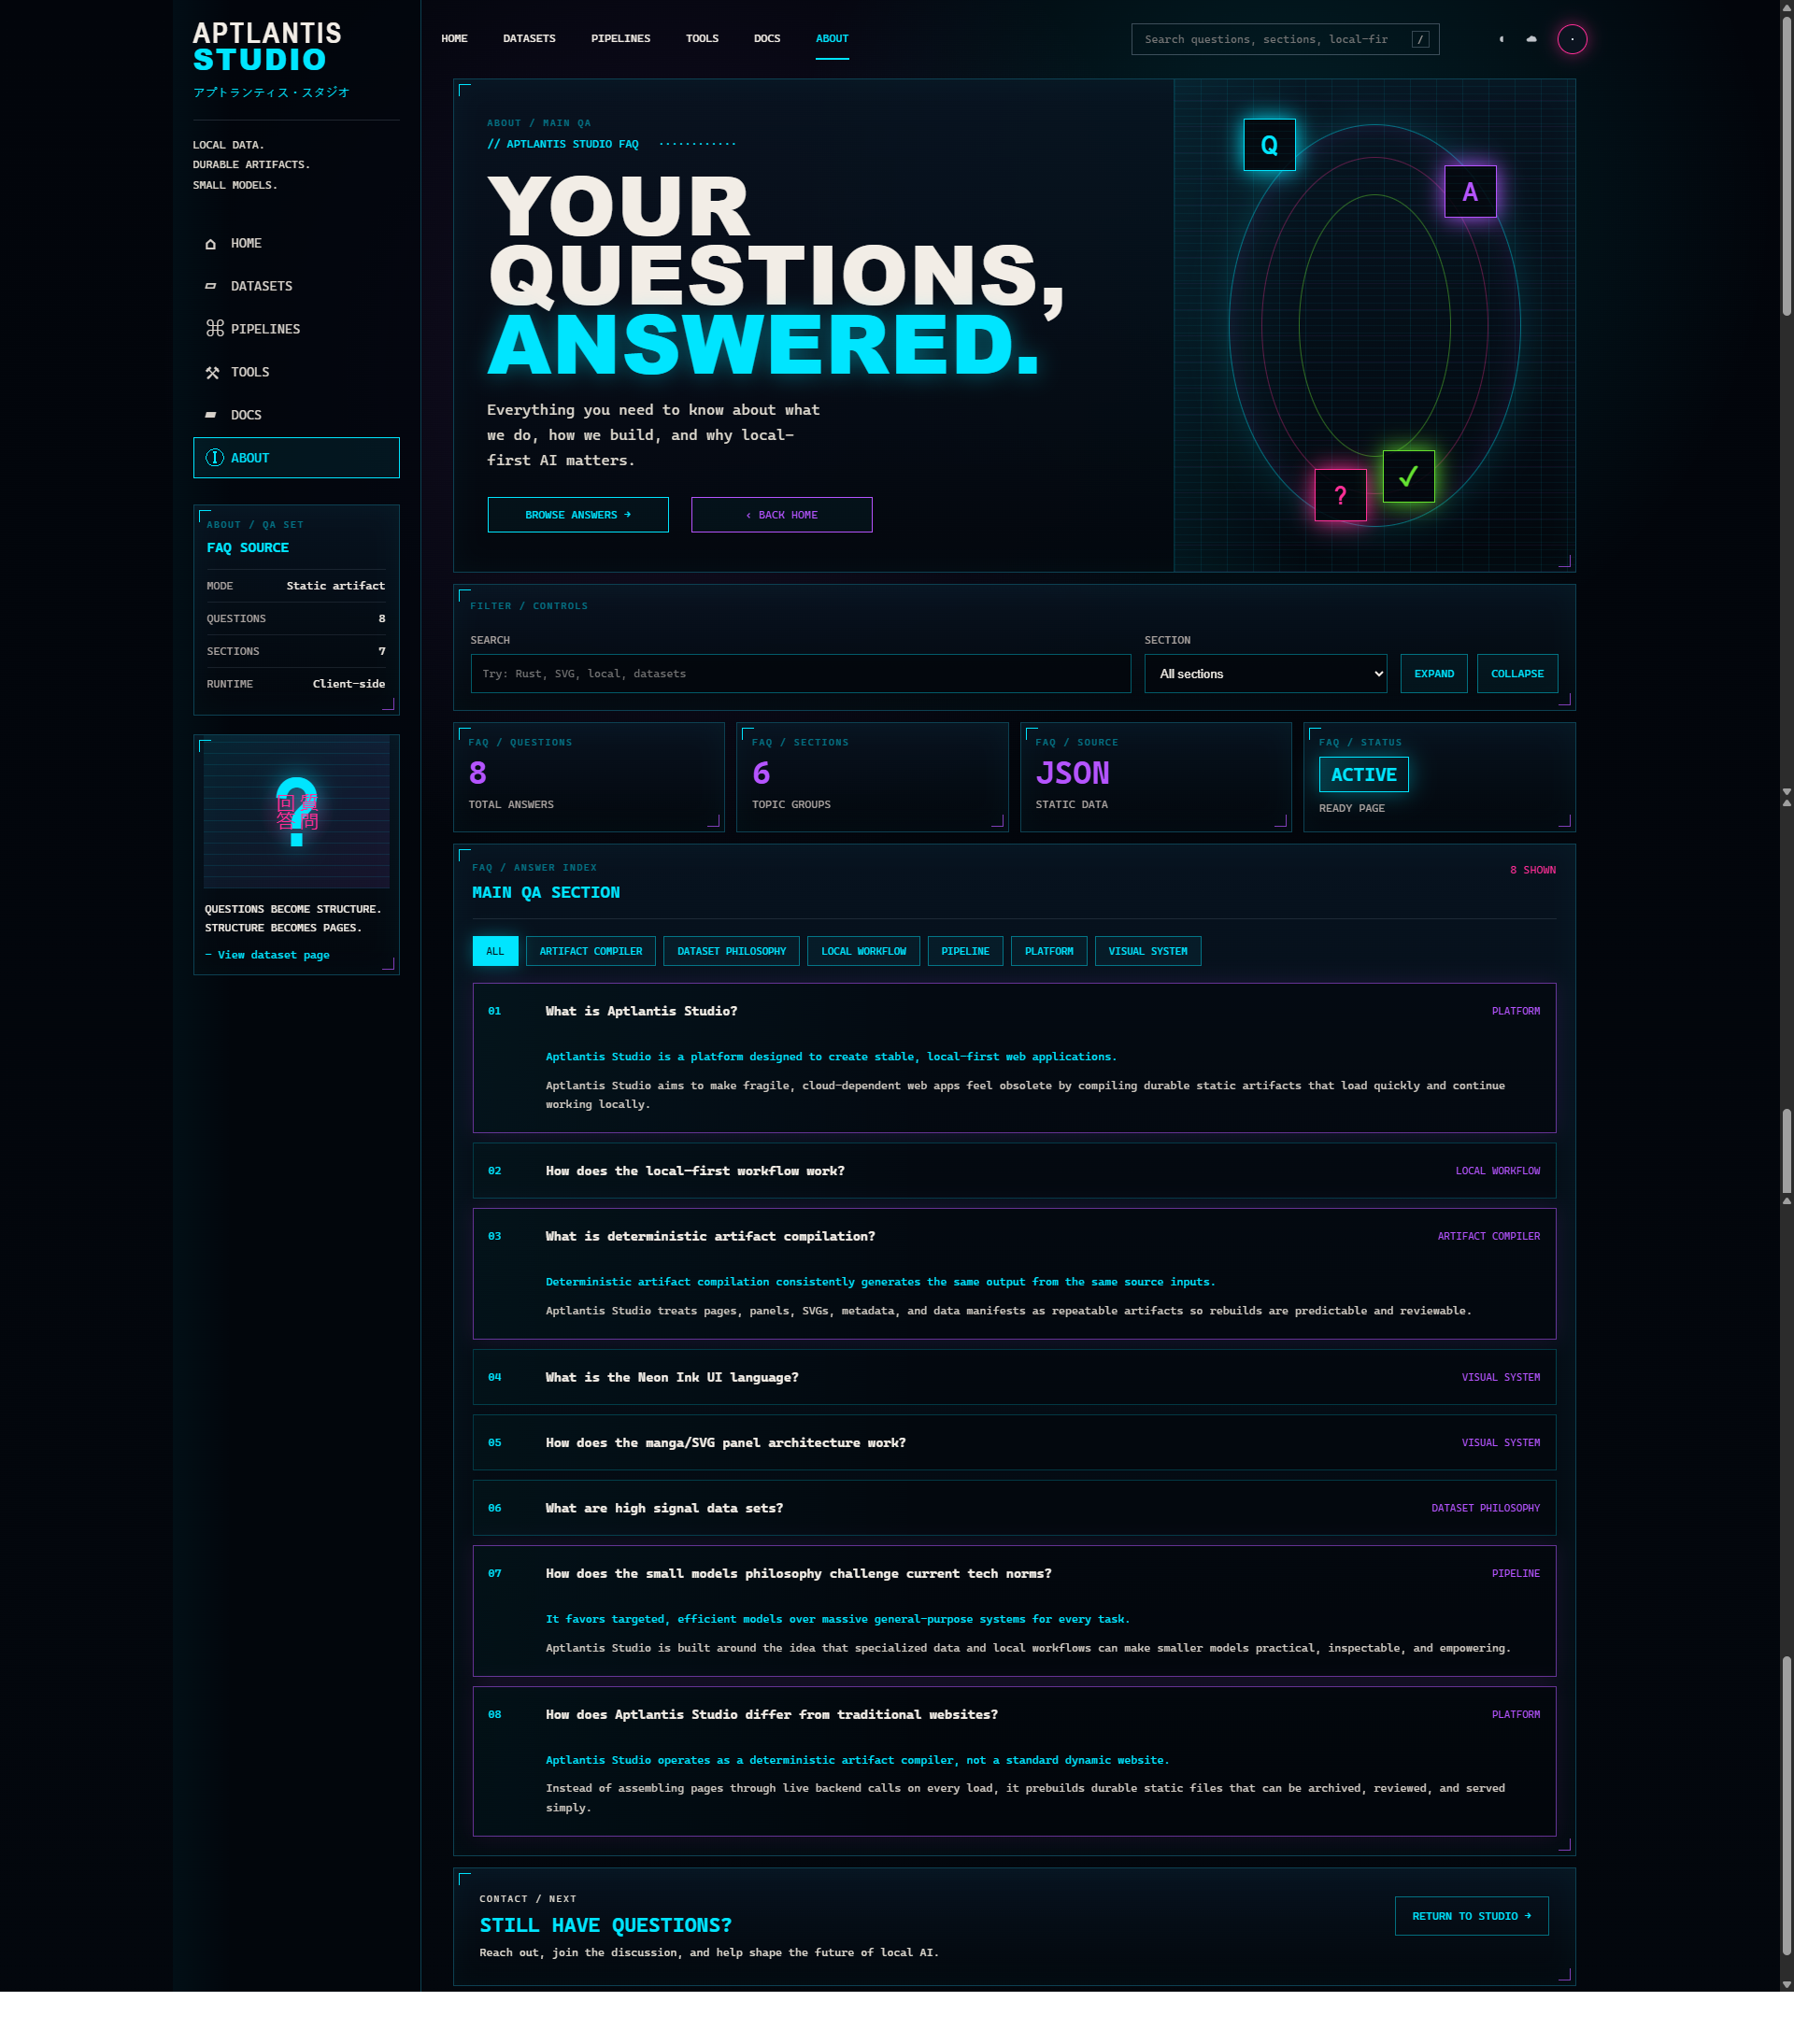Open the All sections dropdown

[1265, 674]
